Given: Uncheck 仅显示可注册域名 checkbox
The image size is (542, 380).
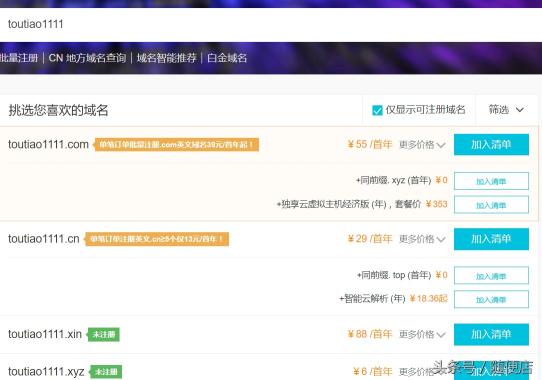Looking at the screenshot, I should tap(377, 110).
